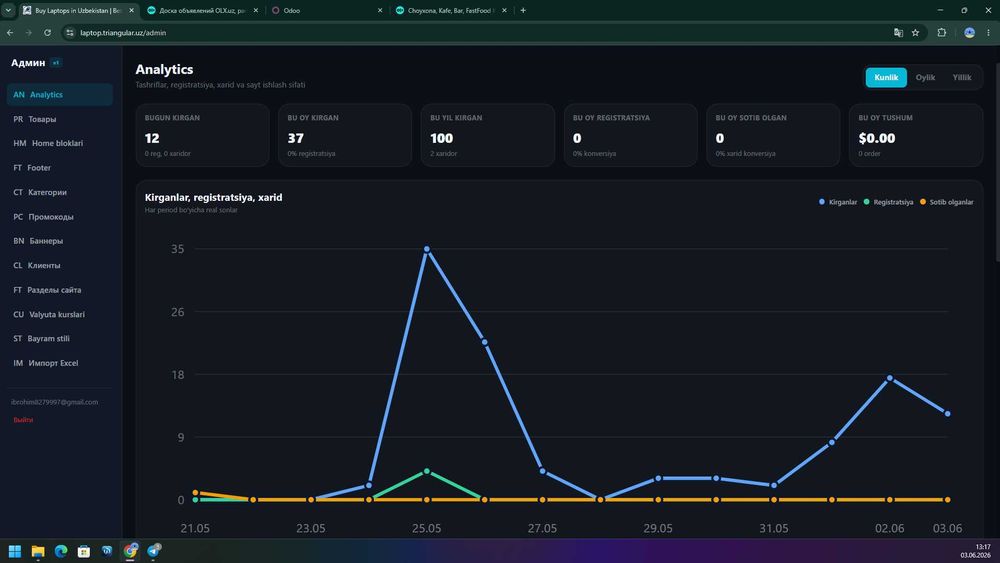The image size is (1000, 563).
Task: Switch analytics to Yillik view
Action: tap(962, 77)
